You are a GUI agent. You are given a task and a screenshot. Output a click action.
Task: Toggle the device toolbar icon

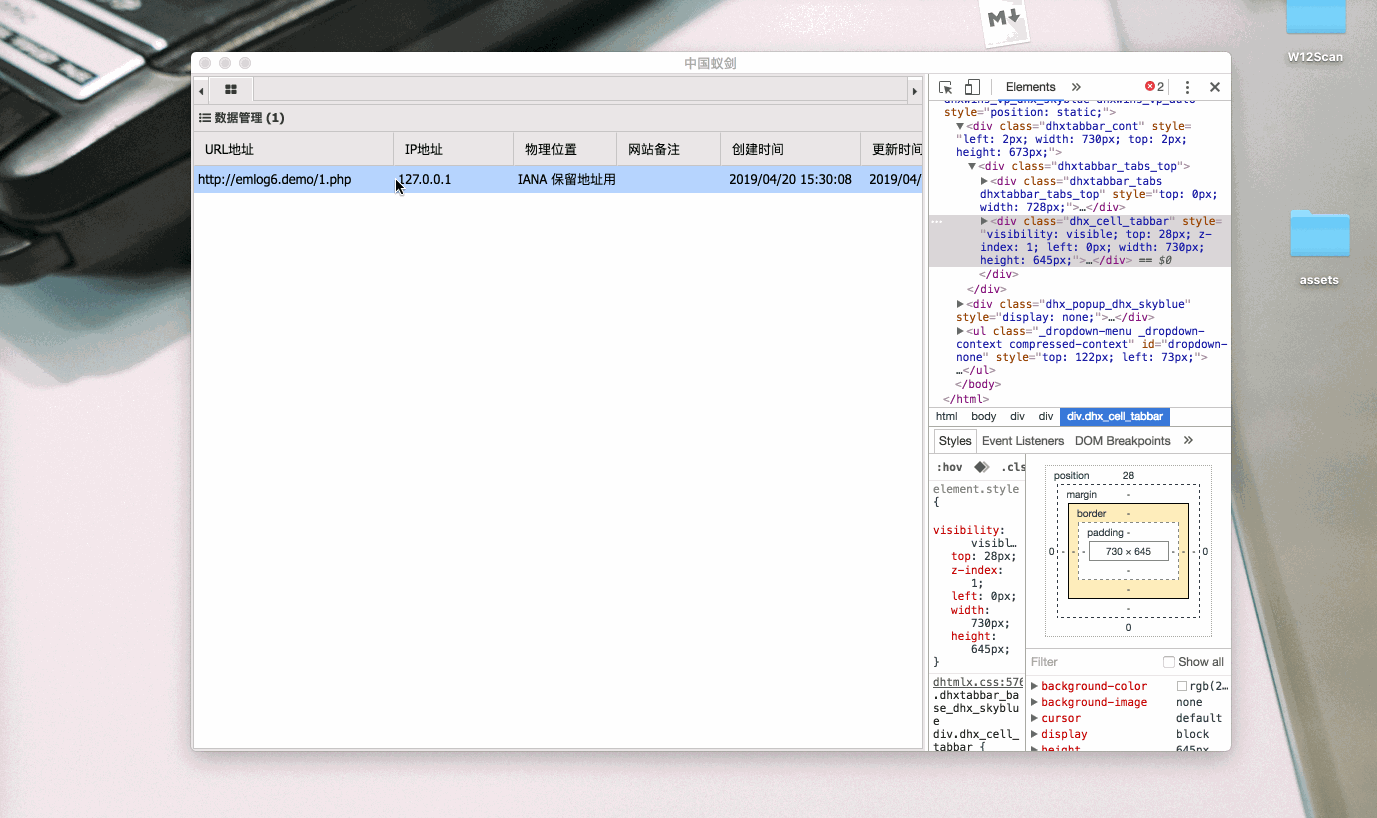click(972, 87)
